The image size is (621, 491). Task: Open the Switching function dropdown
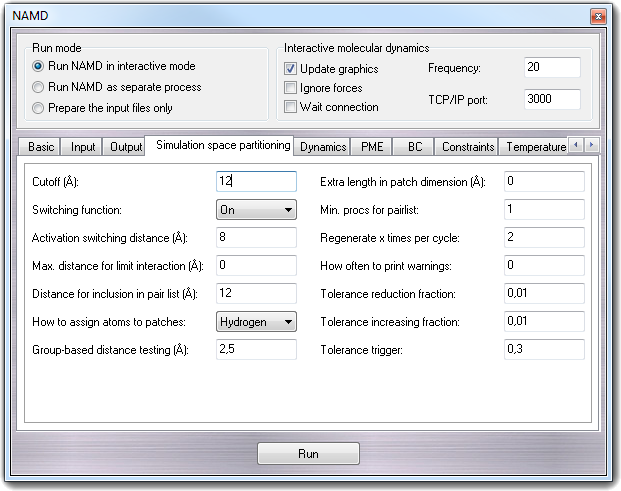point(257,210)
